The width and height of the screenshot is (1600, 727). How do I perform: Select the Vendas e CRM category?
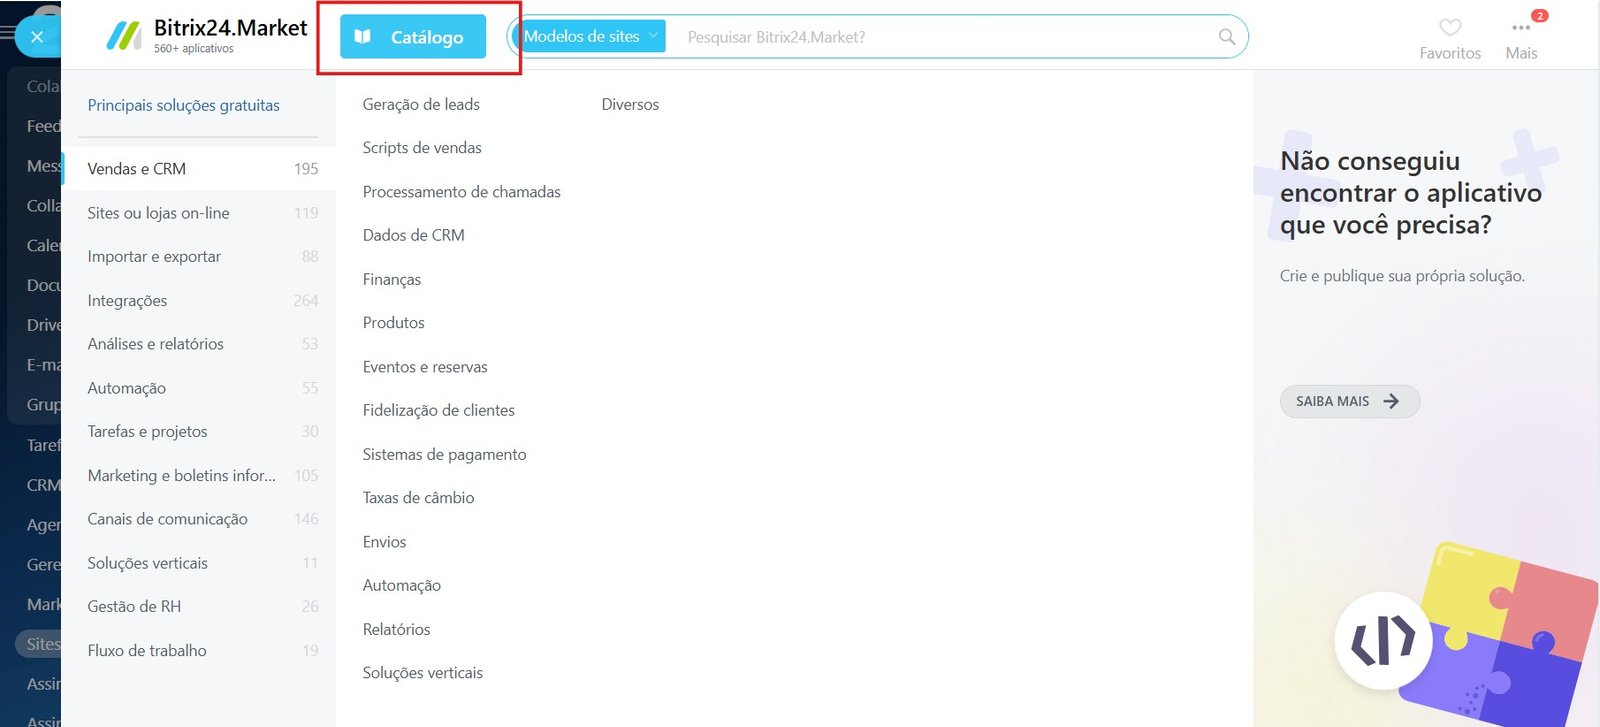pos(199,169)
